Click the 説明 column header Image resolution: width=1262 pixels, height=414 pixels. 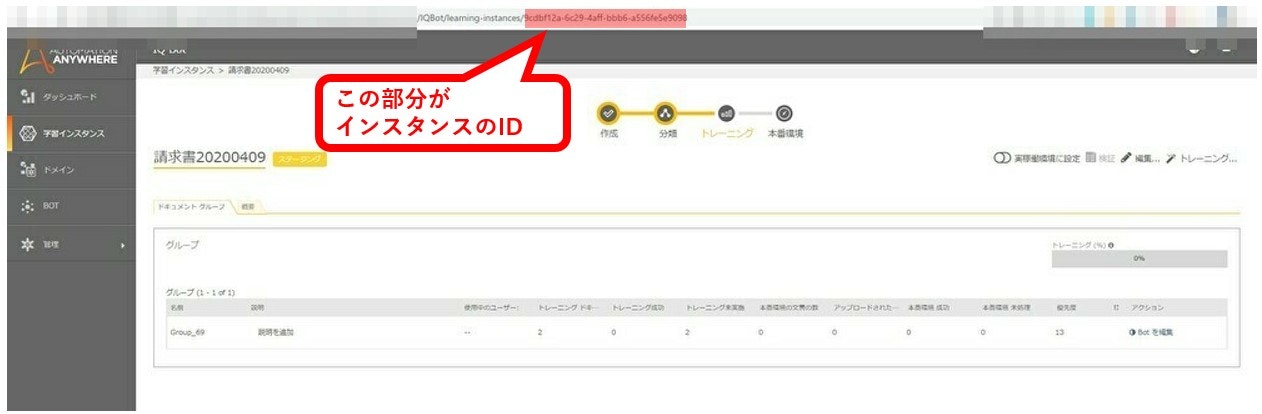click(x=256, y=307)
